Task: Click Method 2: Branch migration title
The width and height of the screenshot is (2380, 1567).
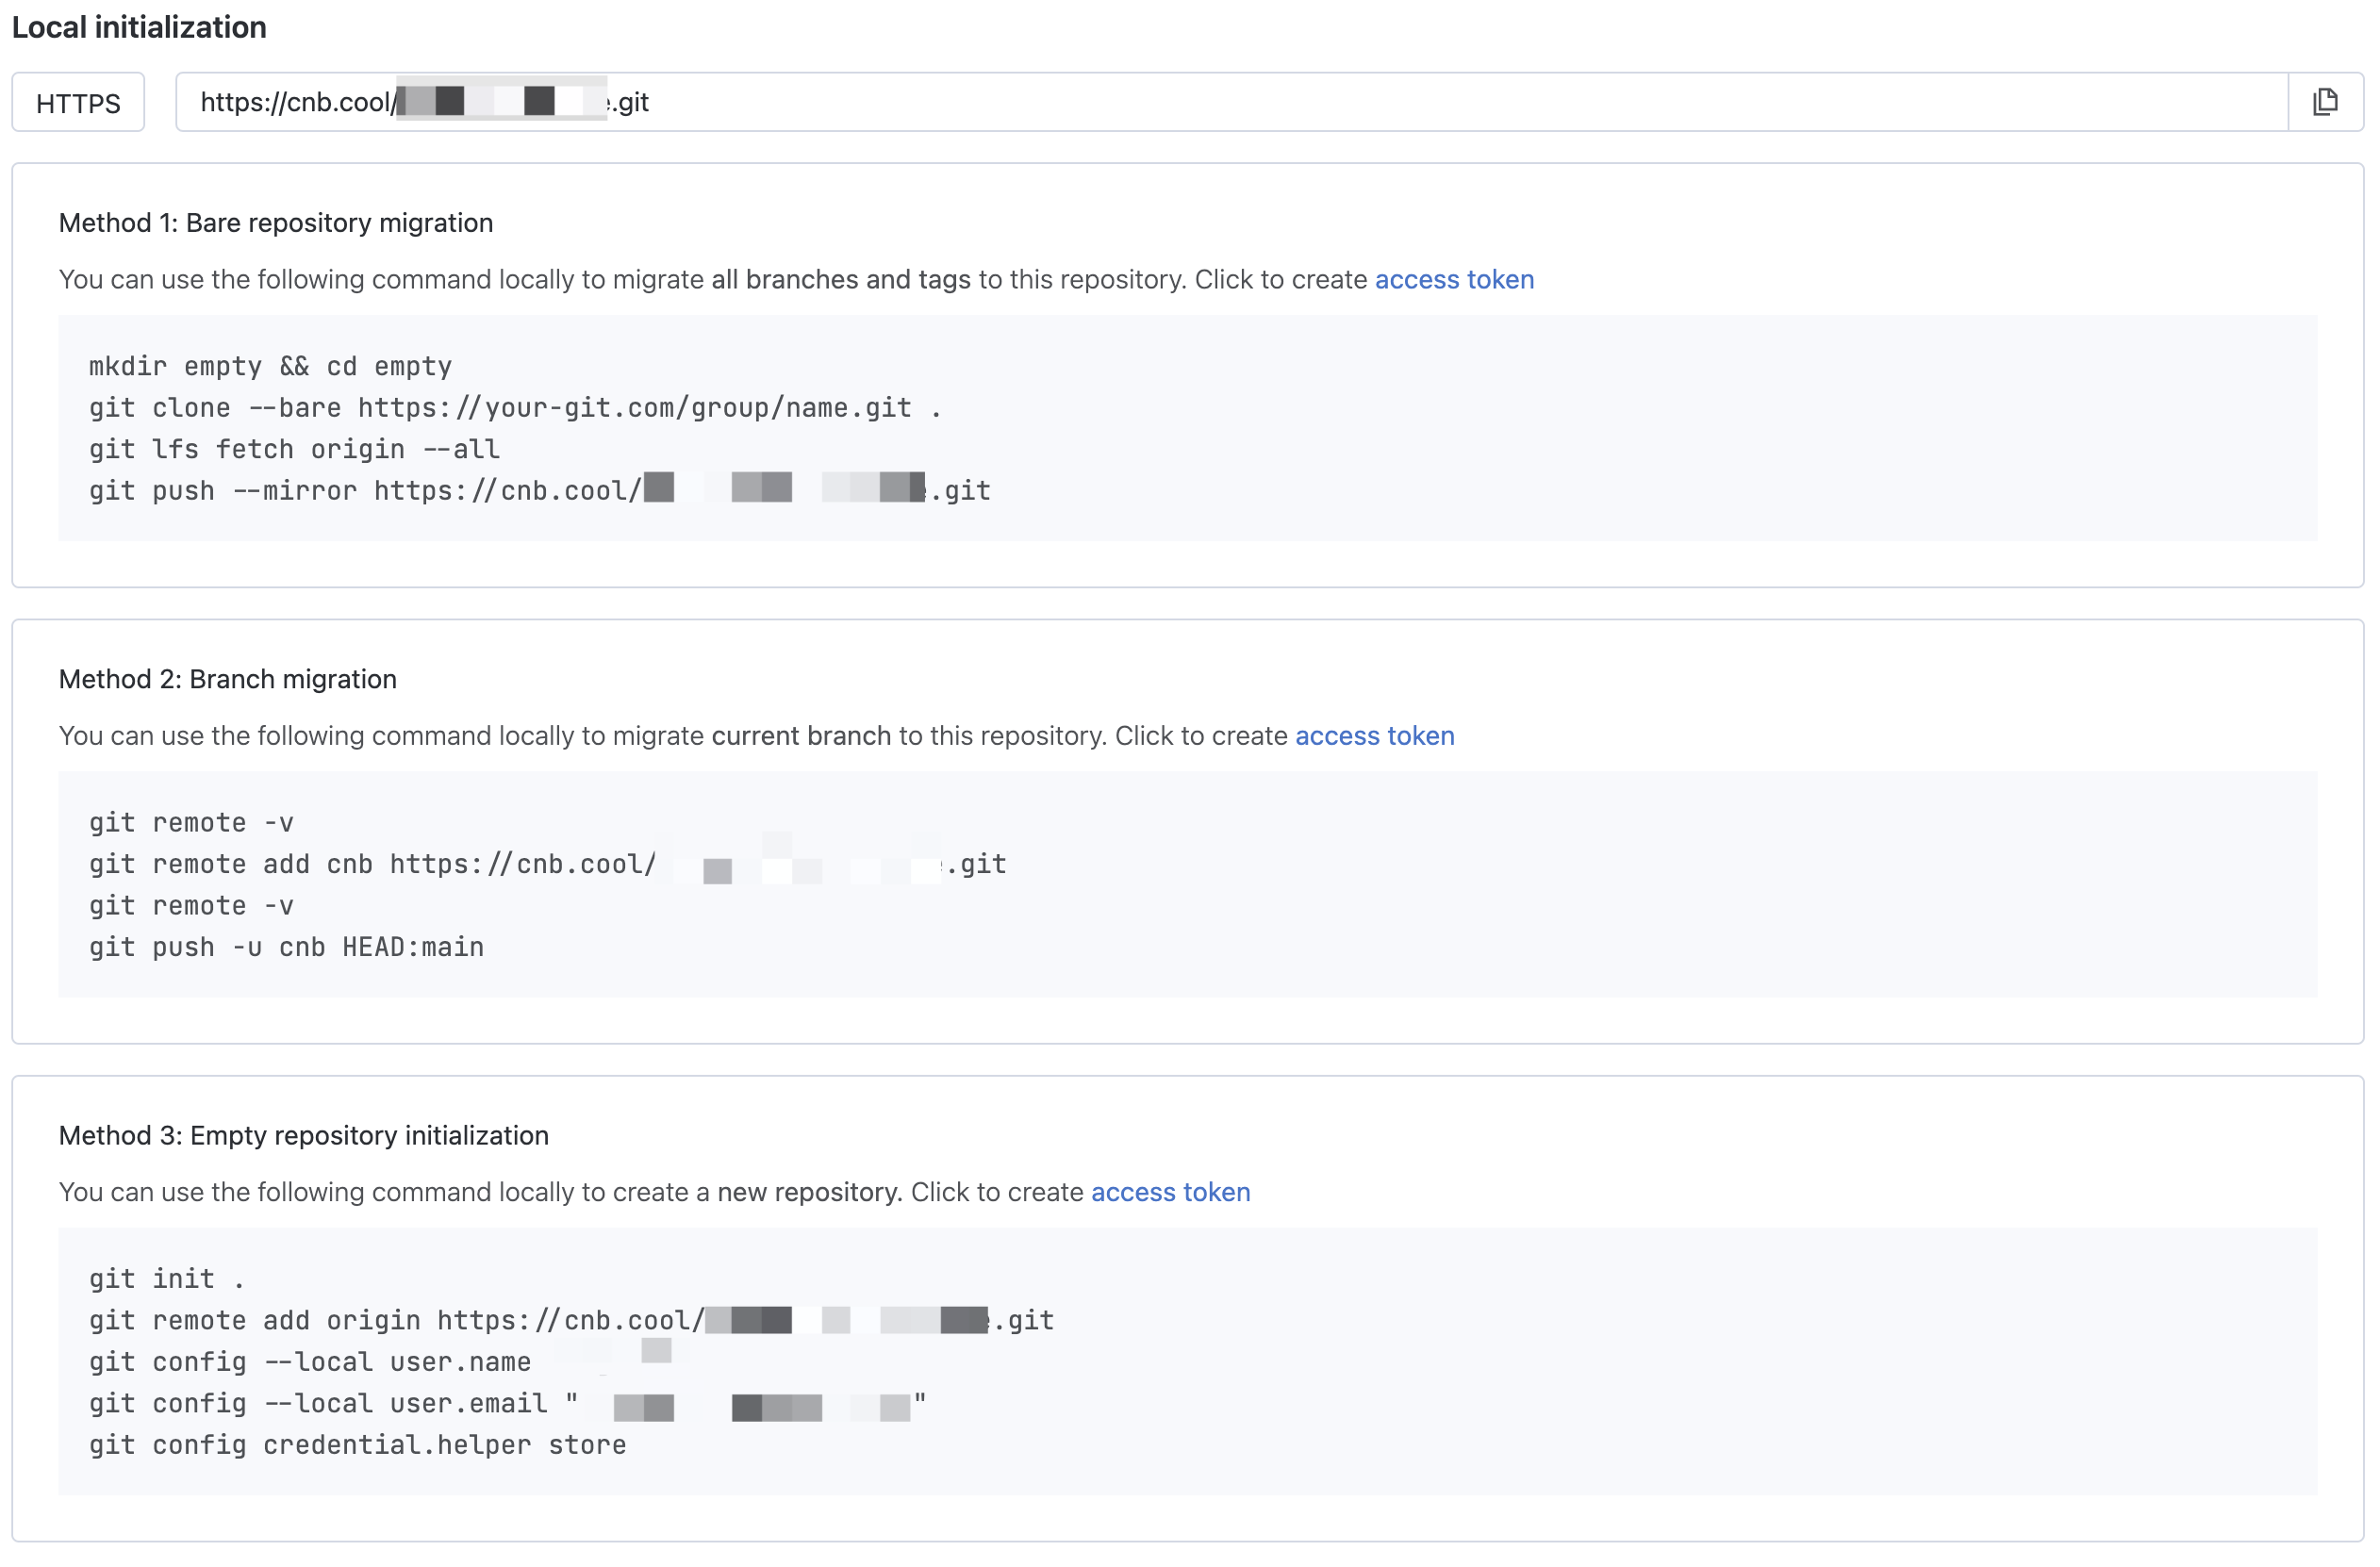Action: [228, 679]
